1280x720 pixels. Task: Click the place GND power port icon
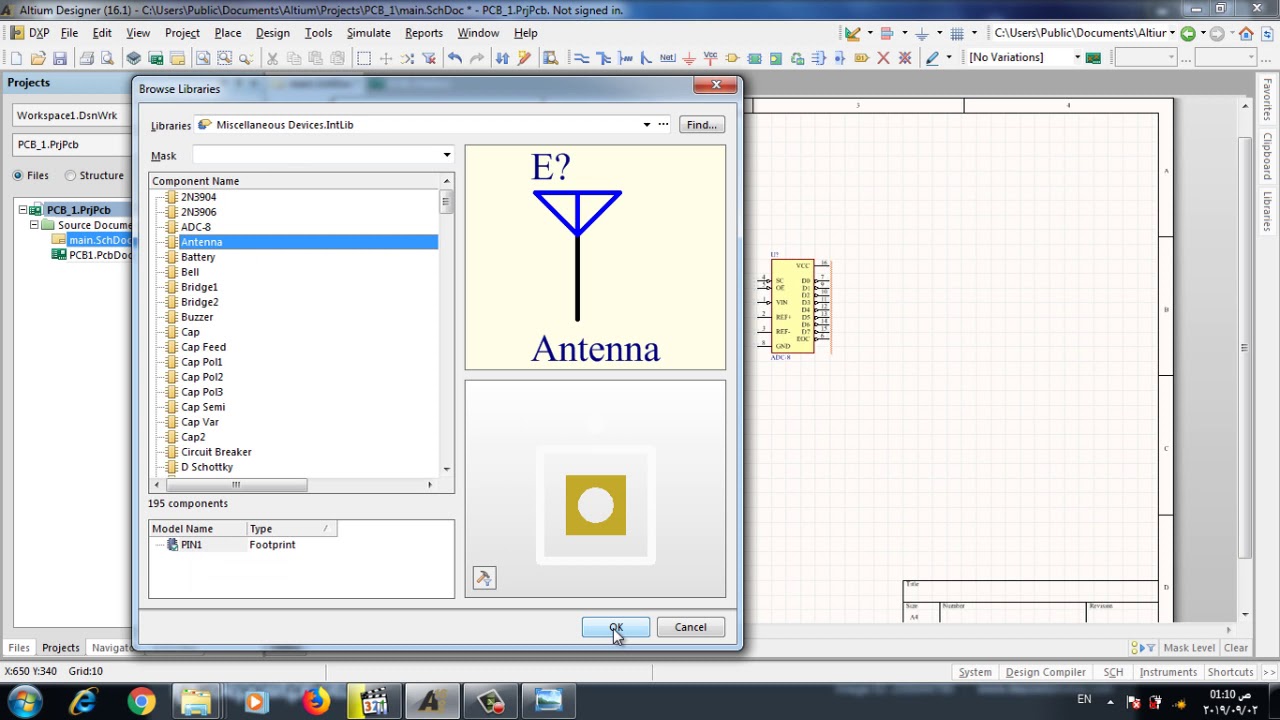point(688,58)
